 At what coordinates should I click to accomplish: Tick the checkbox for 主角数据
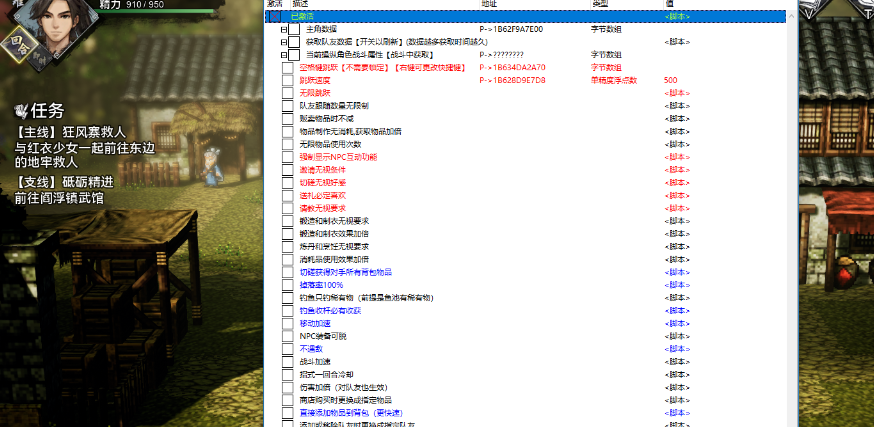294,30
